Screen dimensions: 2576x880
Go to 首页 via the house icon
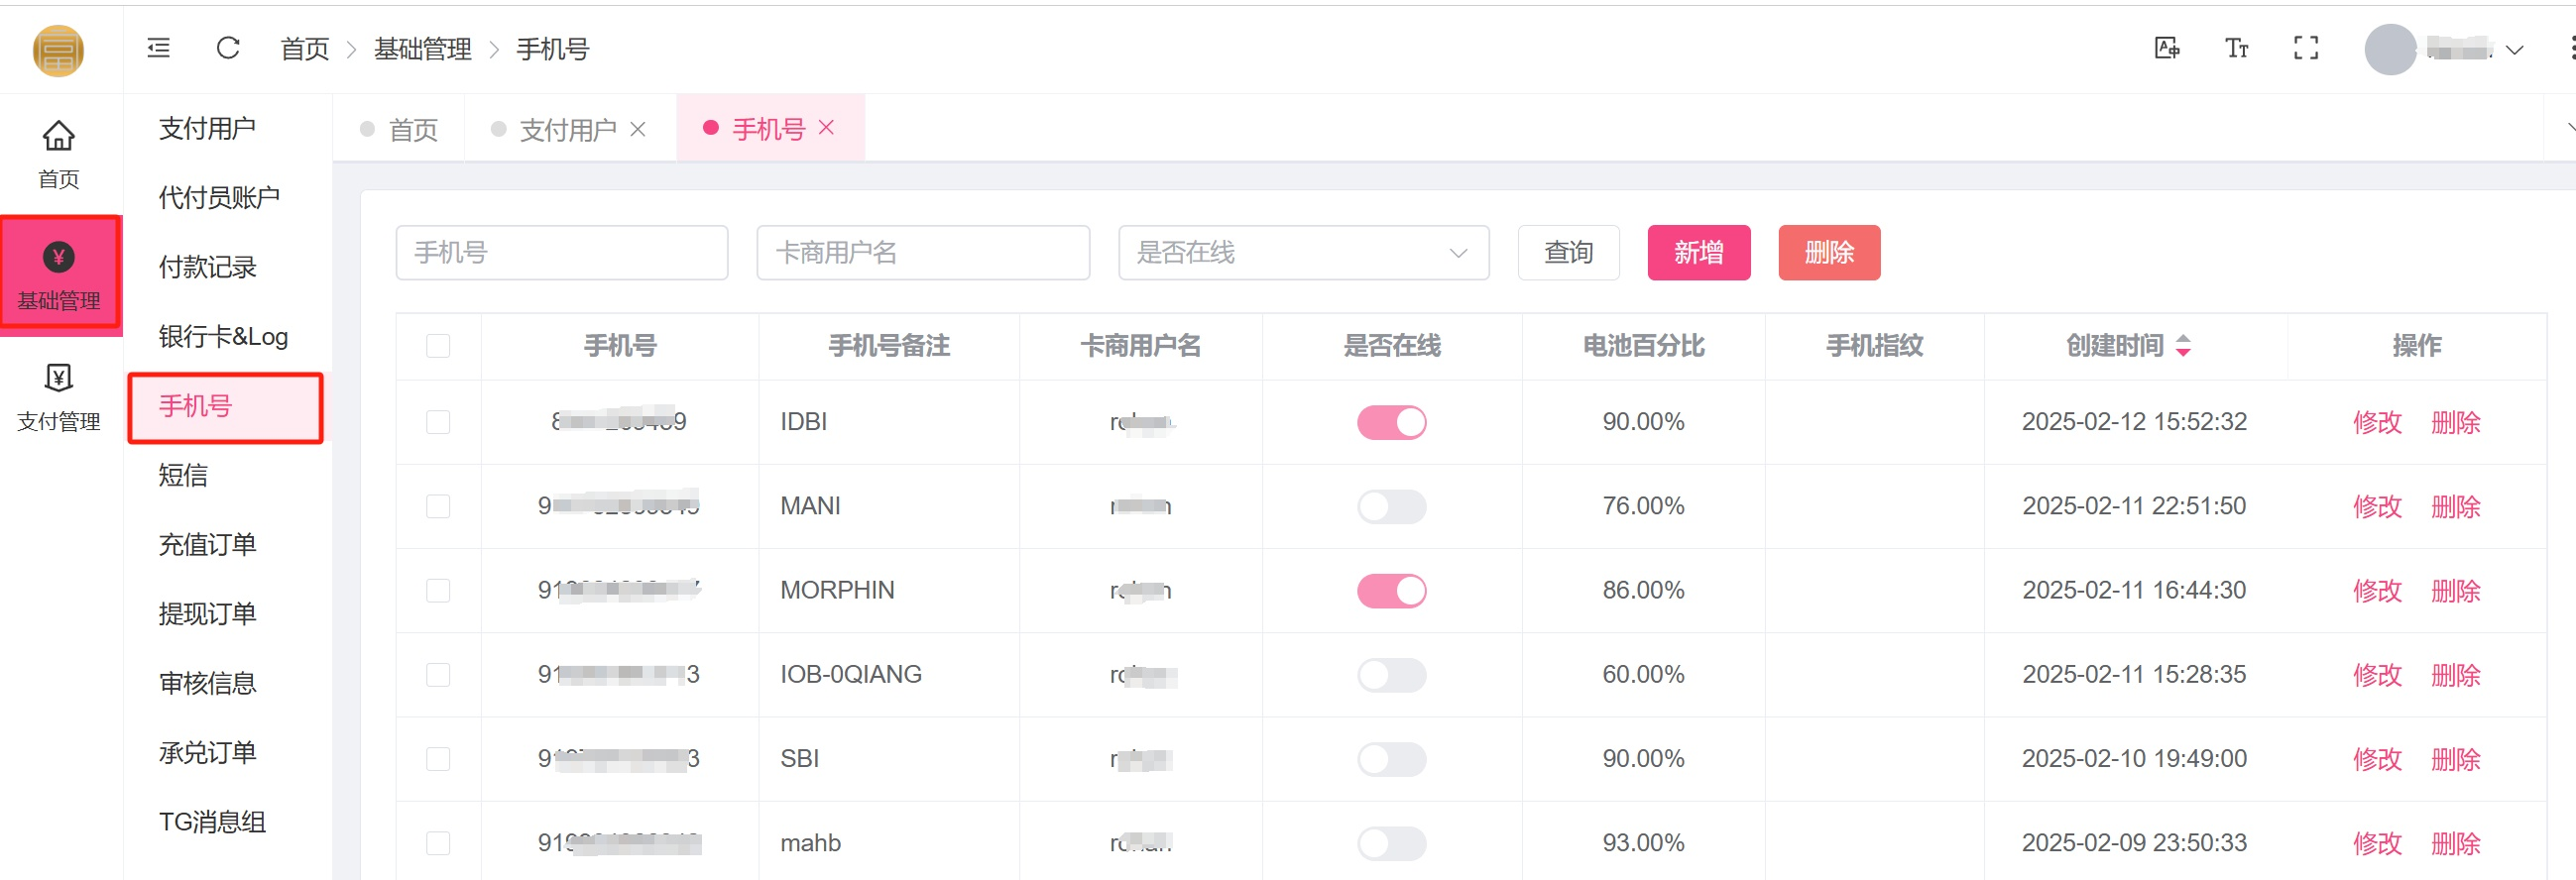(58, 135)
